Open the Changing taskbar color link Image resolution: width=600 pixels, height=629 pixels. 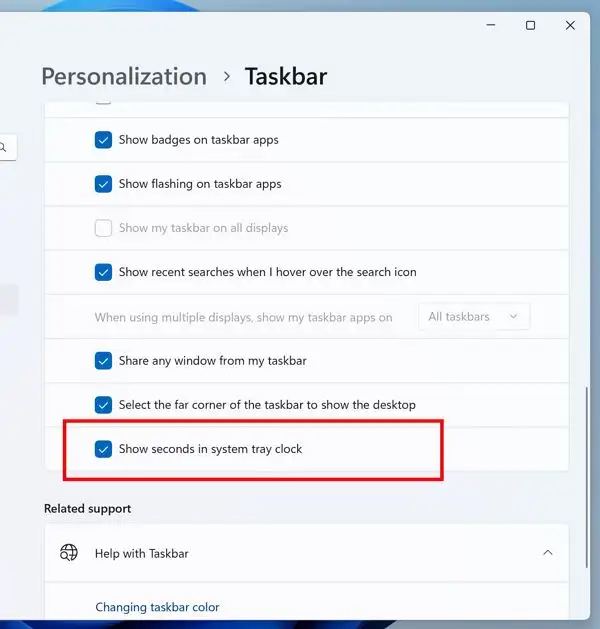(x=157, y=607)
